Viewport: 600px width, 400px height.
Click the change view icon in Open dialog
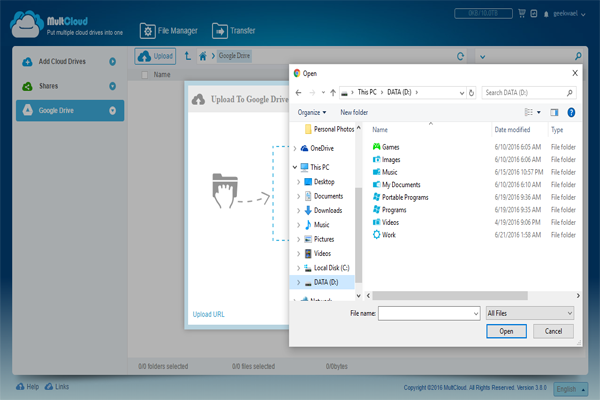tap(528, 112)
